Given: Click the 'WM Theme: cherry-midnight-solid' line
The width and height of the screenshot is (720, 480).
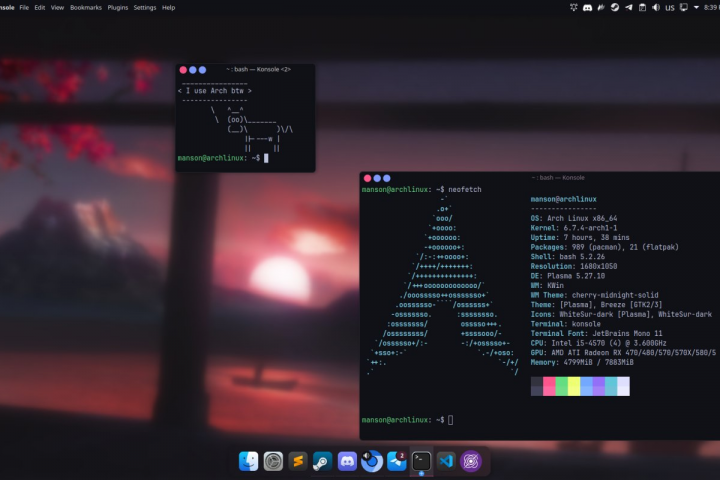Looking at the screenshot, I should click(595, 295).
